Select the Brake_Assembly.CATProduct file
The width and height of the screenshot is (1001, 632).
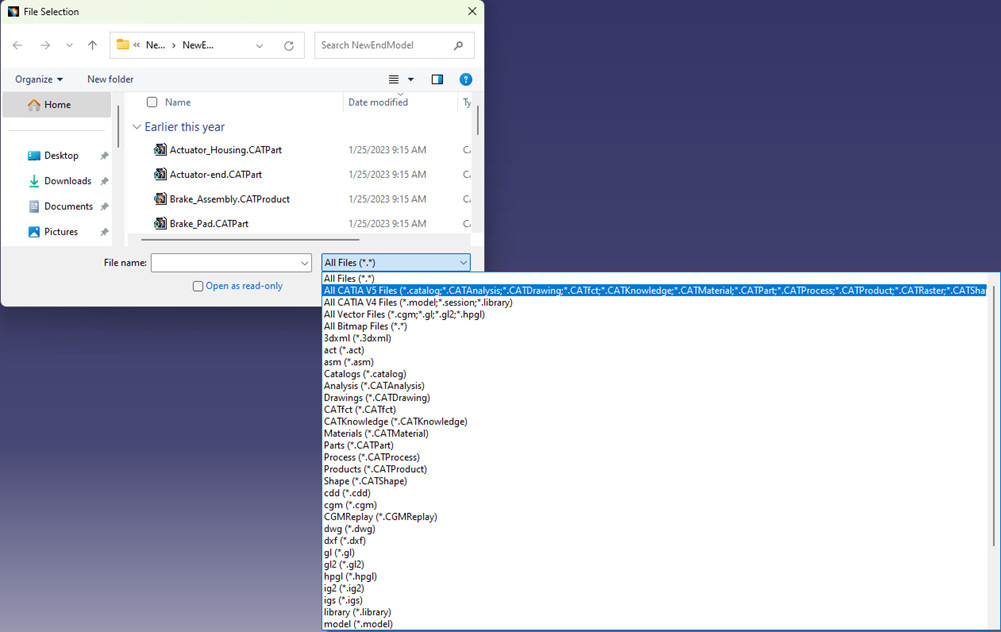pos(229,199)
